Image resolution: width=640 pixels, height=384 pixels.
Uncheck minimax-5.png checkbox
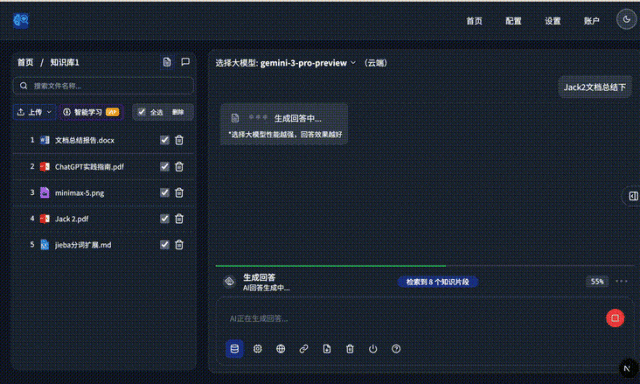tap(164, 193)
